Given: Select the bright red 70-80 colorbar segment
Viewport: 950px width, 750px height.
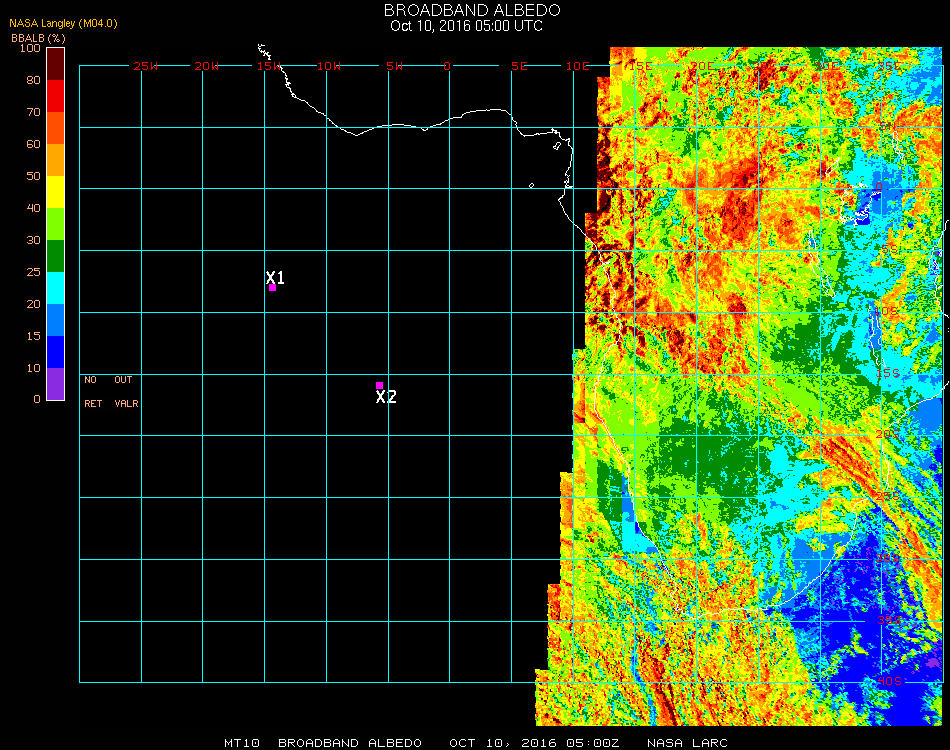Looking at the screenshot, I should click(x=55, y=96).
